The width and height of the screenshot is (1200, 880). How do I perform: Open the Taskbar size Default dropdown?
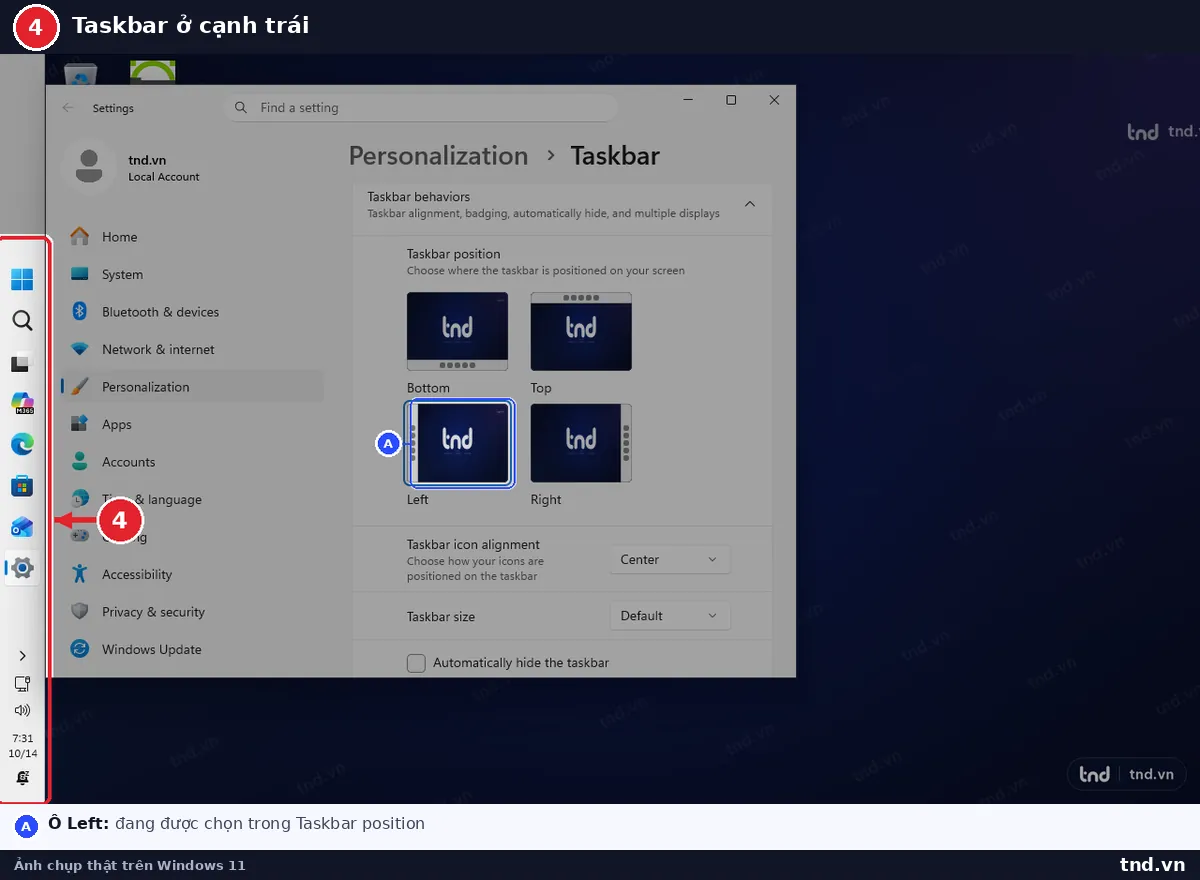pos(670,616)
